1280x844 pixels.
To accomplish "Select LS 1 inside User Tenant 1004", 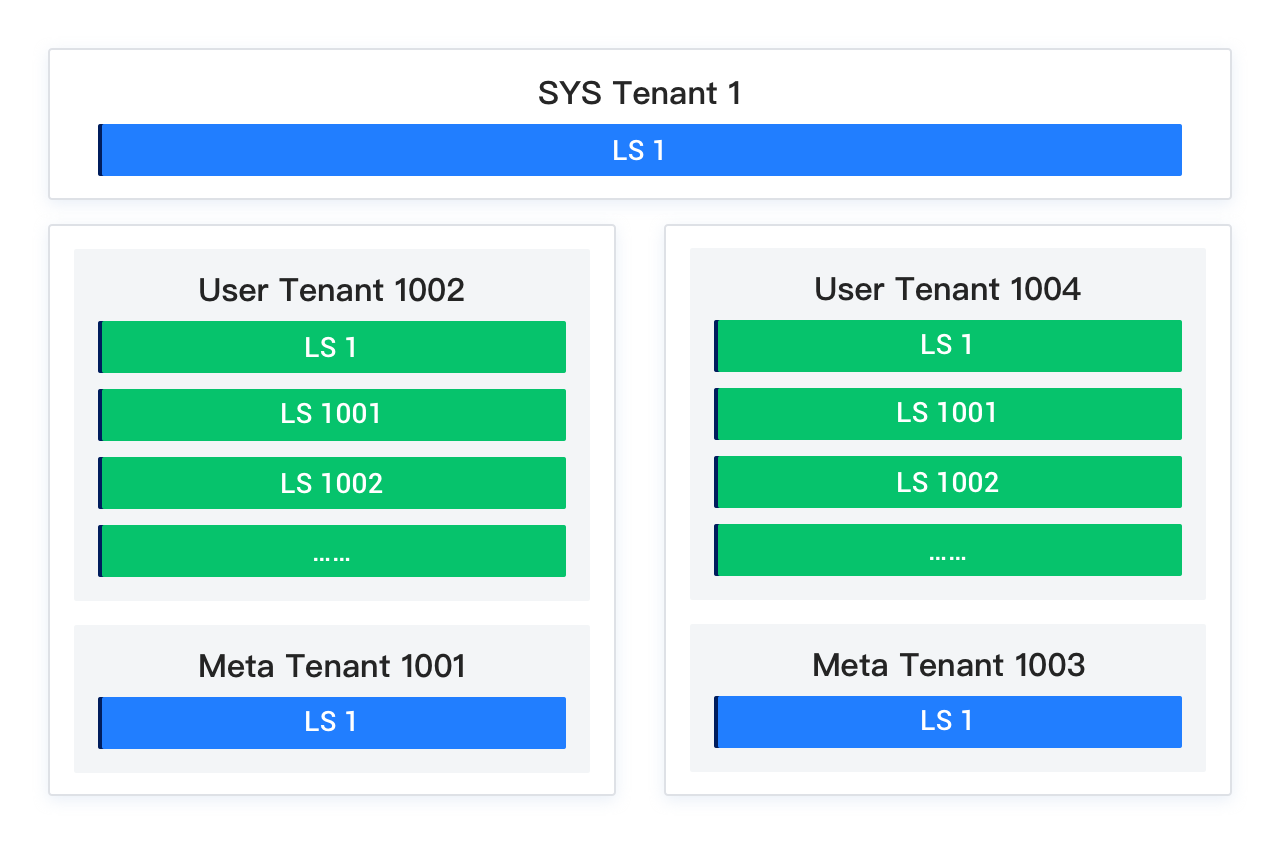I will click(x=948, y=345).
